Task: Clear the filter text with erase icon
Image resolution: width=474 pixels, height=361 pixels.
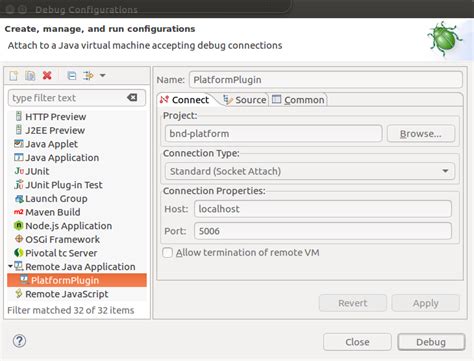Action: click(132, 97)
